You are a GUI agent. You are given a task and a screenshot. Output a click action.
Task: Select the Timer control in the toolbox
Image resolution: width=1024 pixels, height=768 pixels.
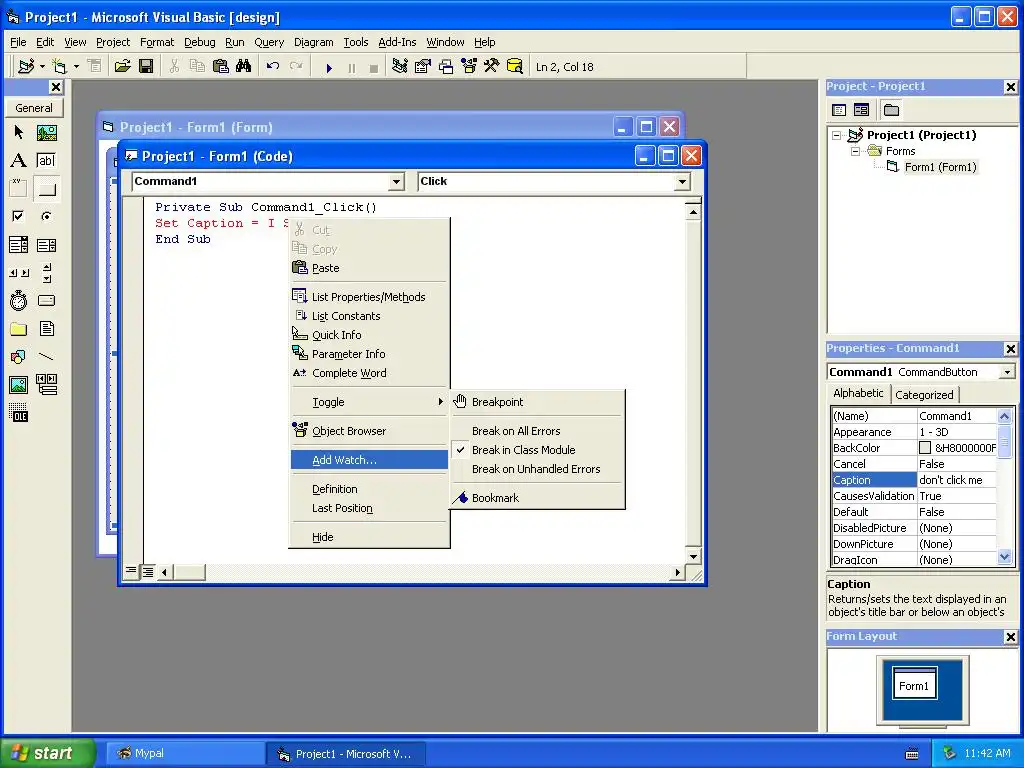click(x=18, y=300)
